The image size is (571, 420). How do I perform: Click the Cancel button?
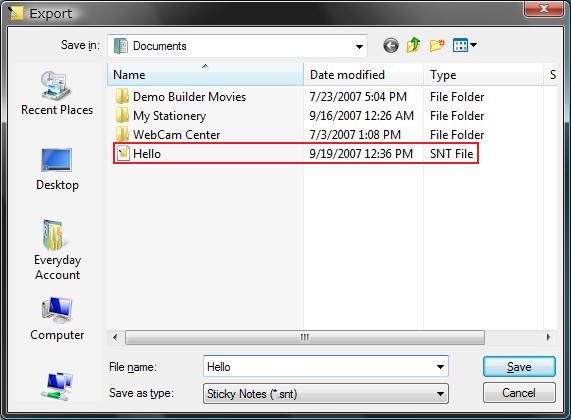(519, 393)
